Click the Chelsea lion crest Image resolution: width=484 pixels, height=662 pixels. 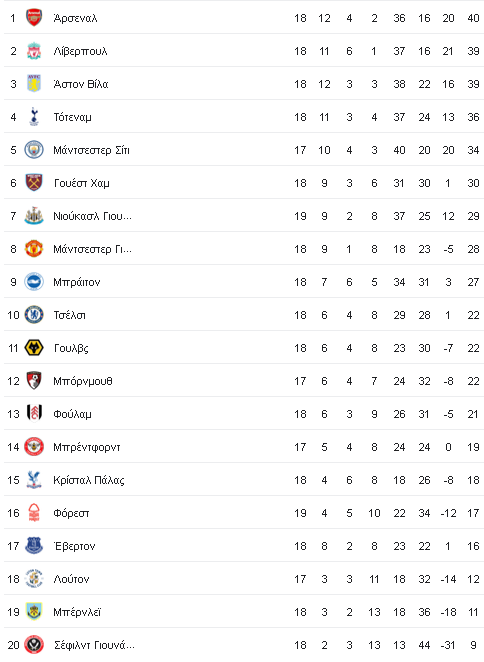pyautogui.click(x=34, y=315)
